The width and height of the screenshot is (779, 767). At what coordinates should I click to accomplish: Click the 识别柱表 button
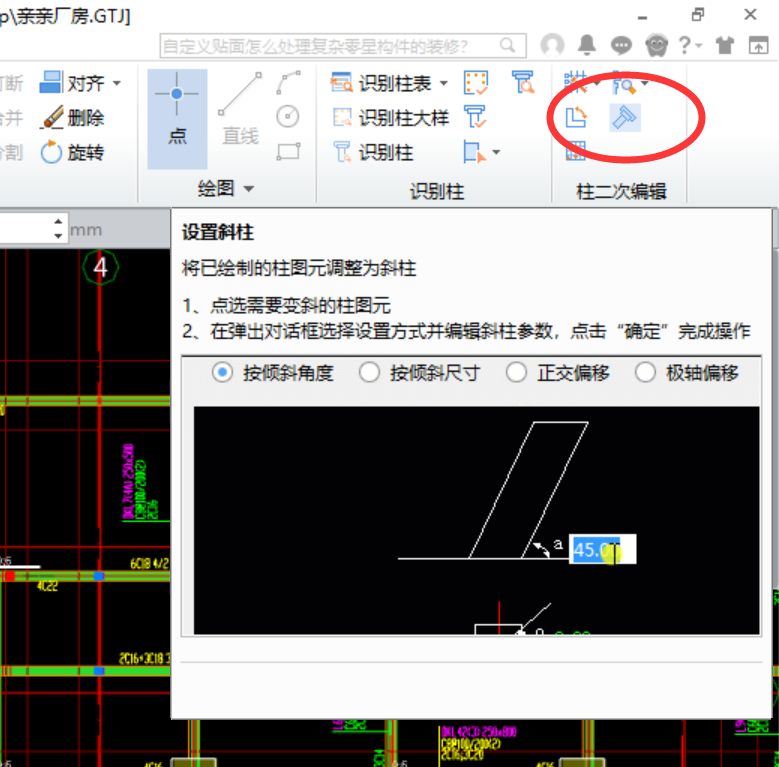click(x=382, y=83)
